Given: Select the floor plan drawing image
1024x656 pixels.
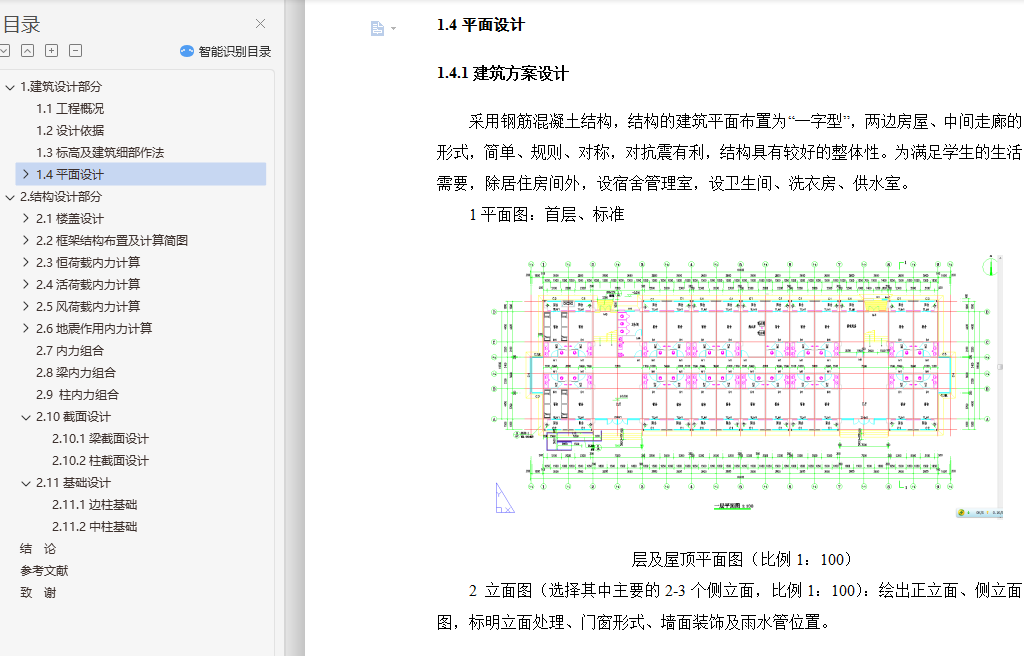Looking at the screenshot, I should [x=747, y=386].
